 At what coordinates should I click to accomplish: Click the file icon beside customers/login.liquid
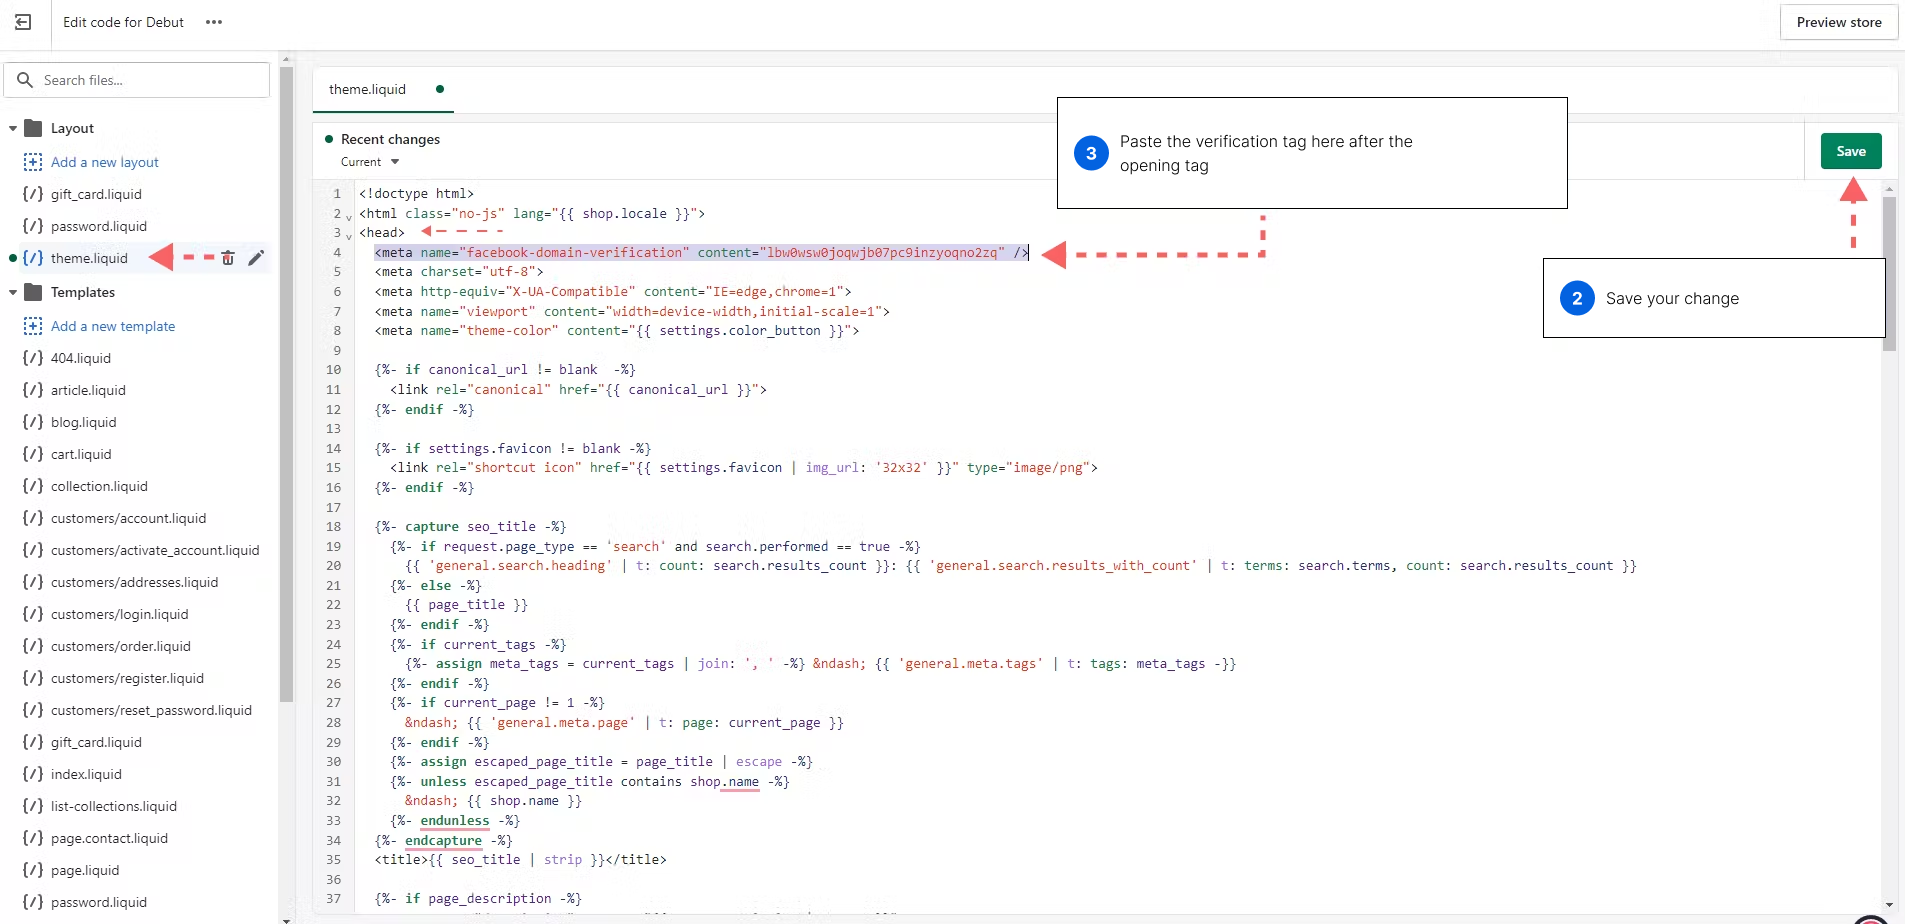[33, 614]
